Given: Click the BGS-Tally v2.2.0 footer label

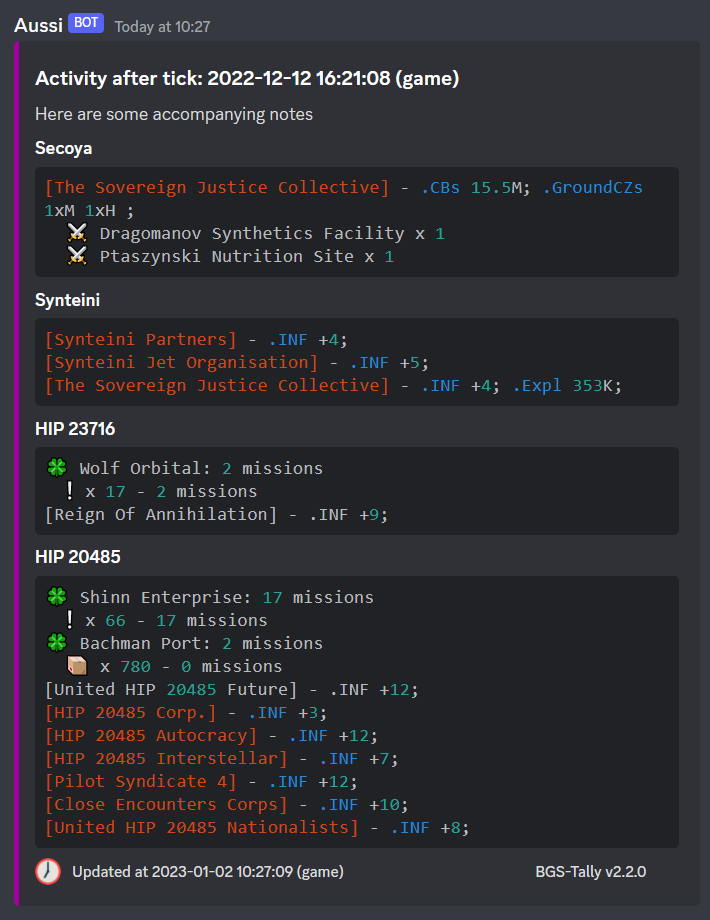Looking at the screenshot, I should click(x=590, y=872).
